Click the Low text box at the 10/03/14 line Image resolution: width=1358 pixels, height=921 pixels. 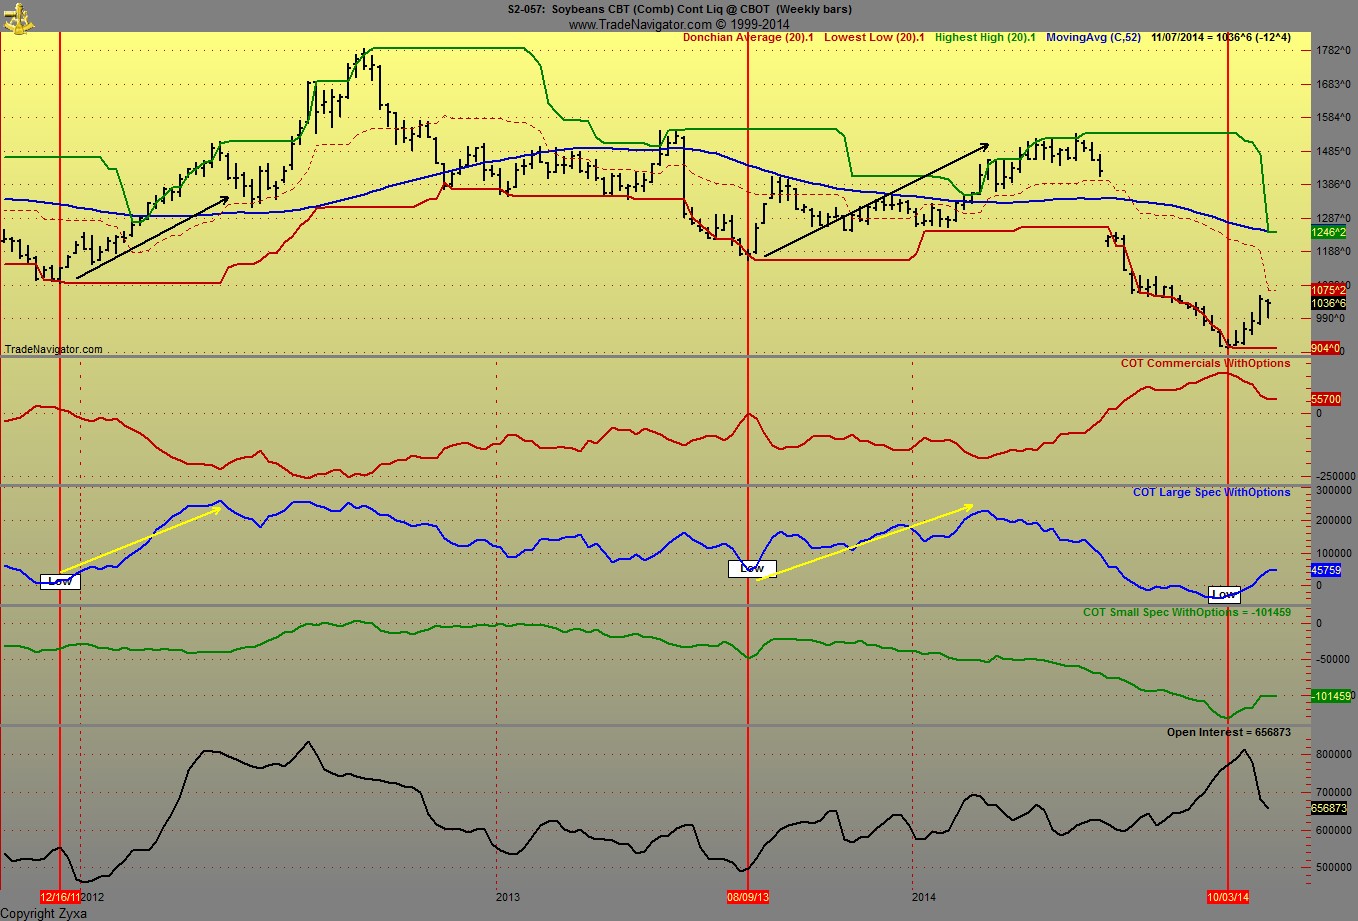[1224, 594]
